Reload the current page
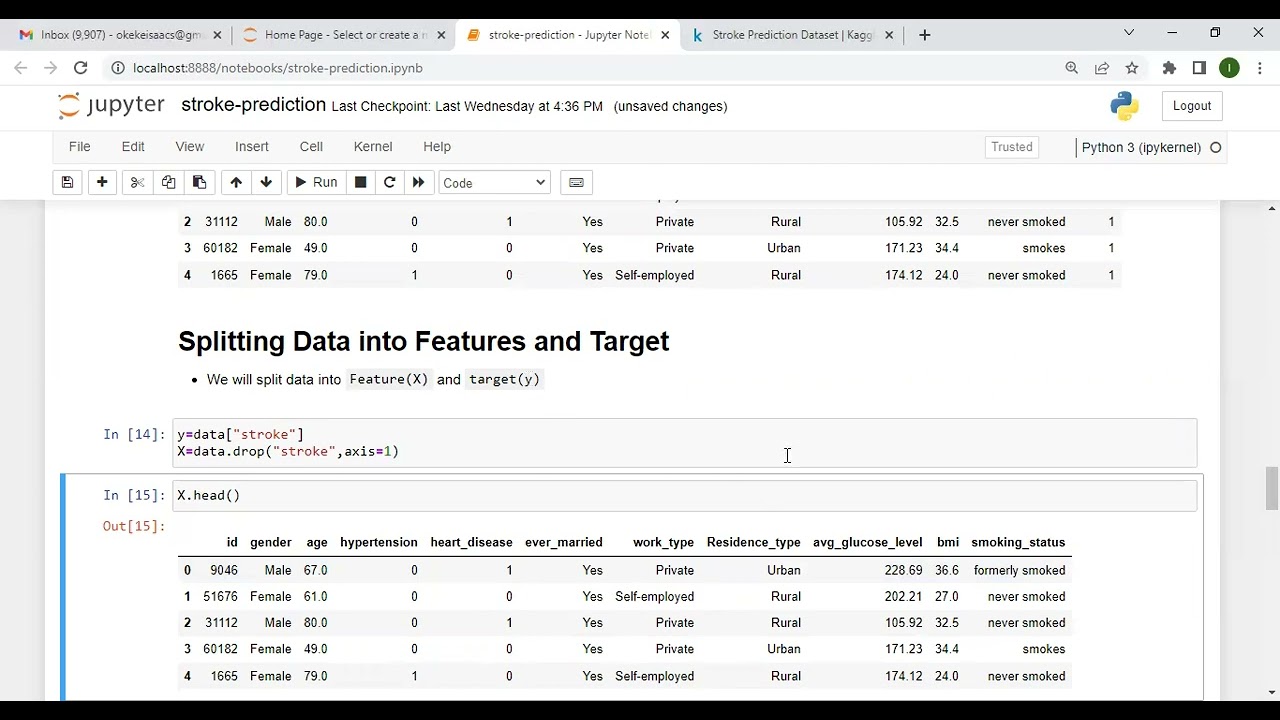Screen dimensions: 1280x720 coord(81,68)
